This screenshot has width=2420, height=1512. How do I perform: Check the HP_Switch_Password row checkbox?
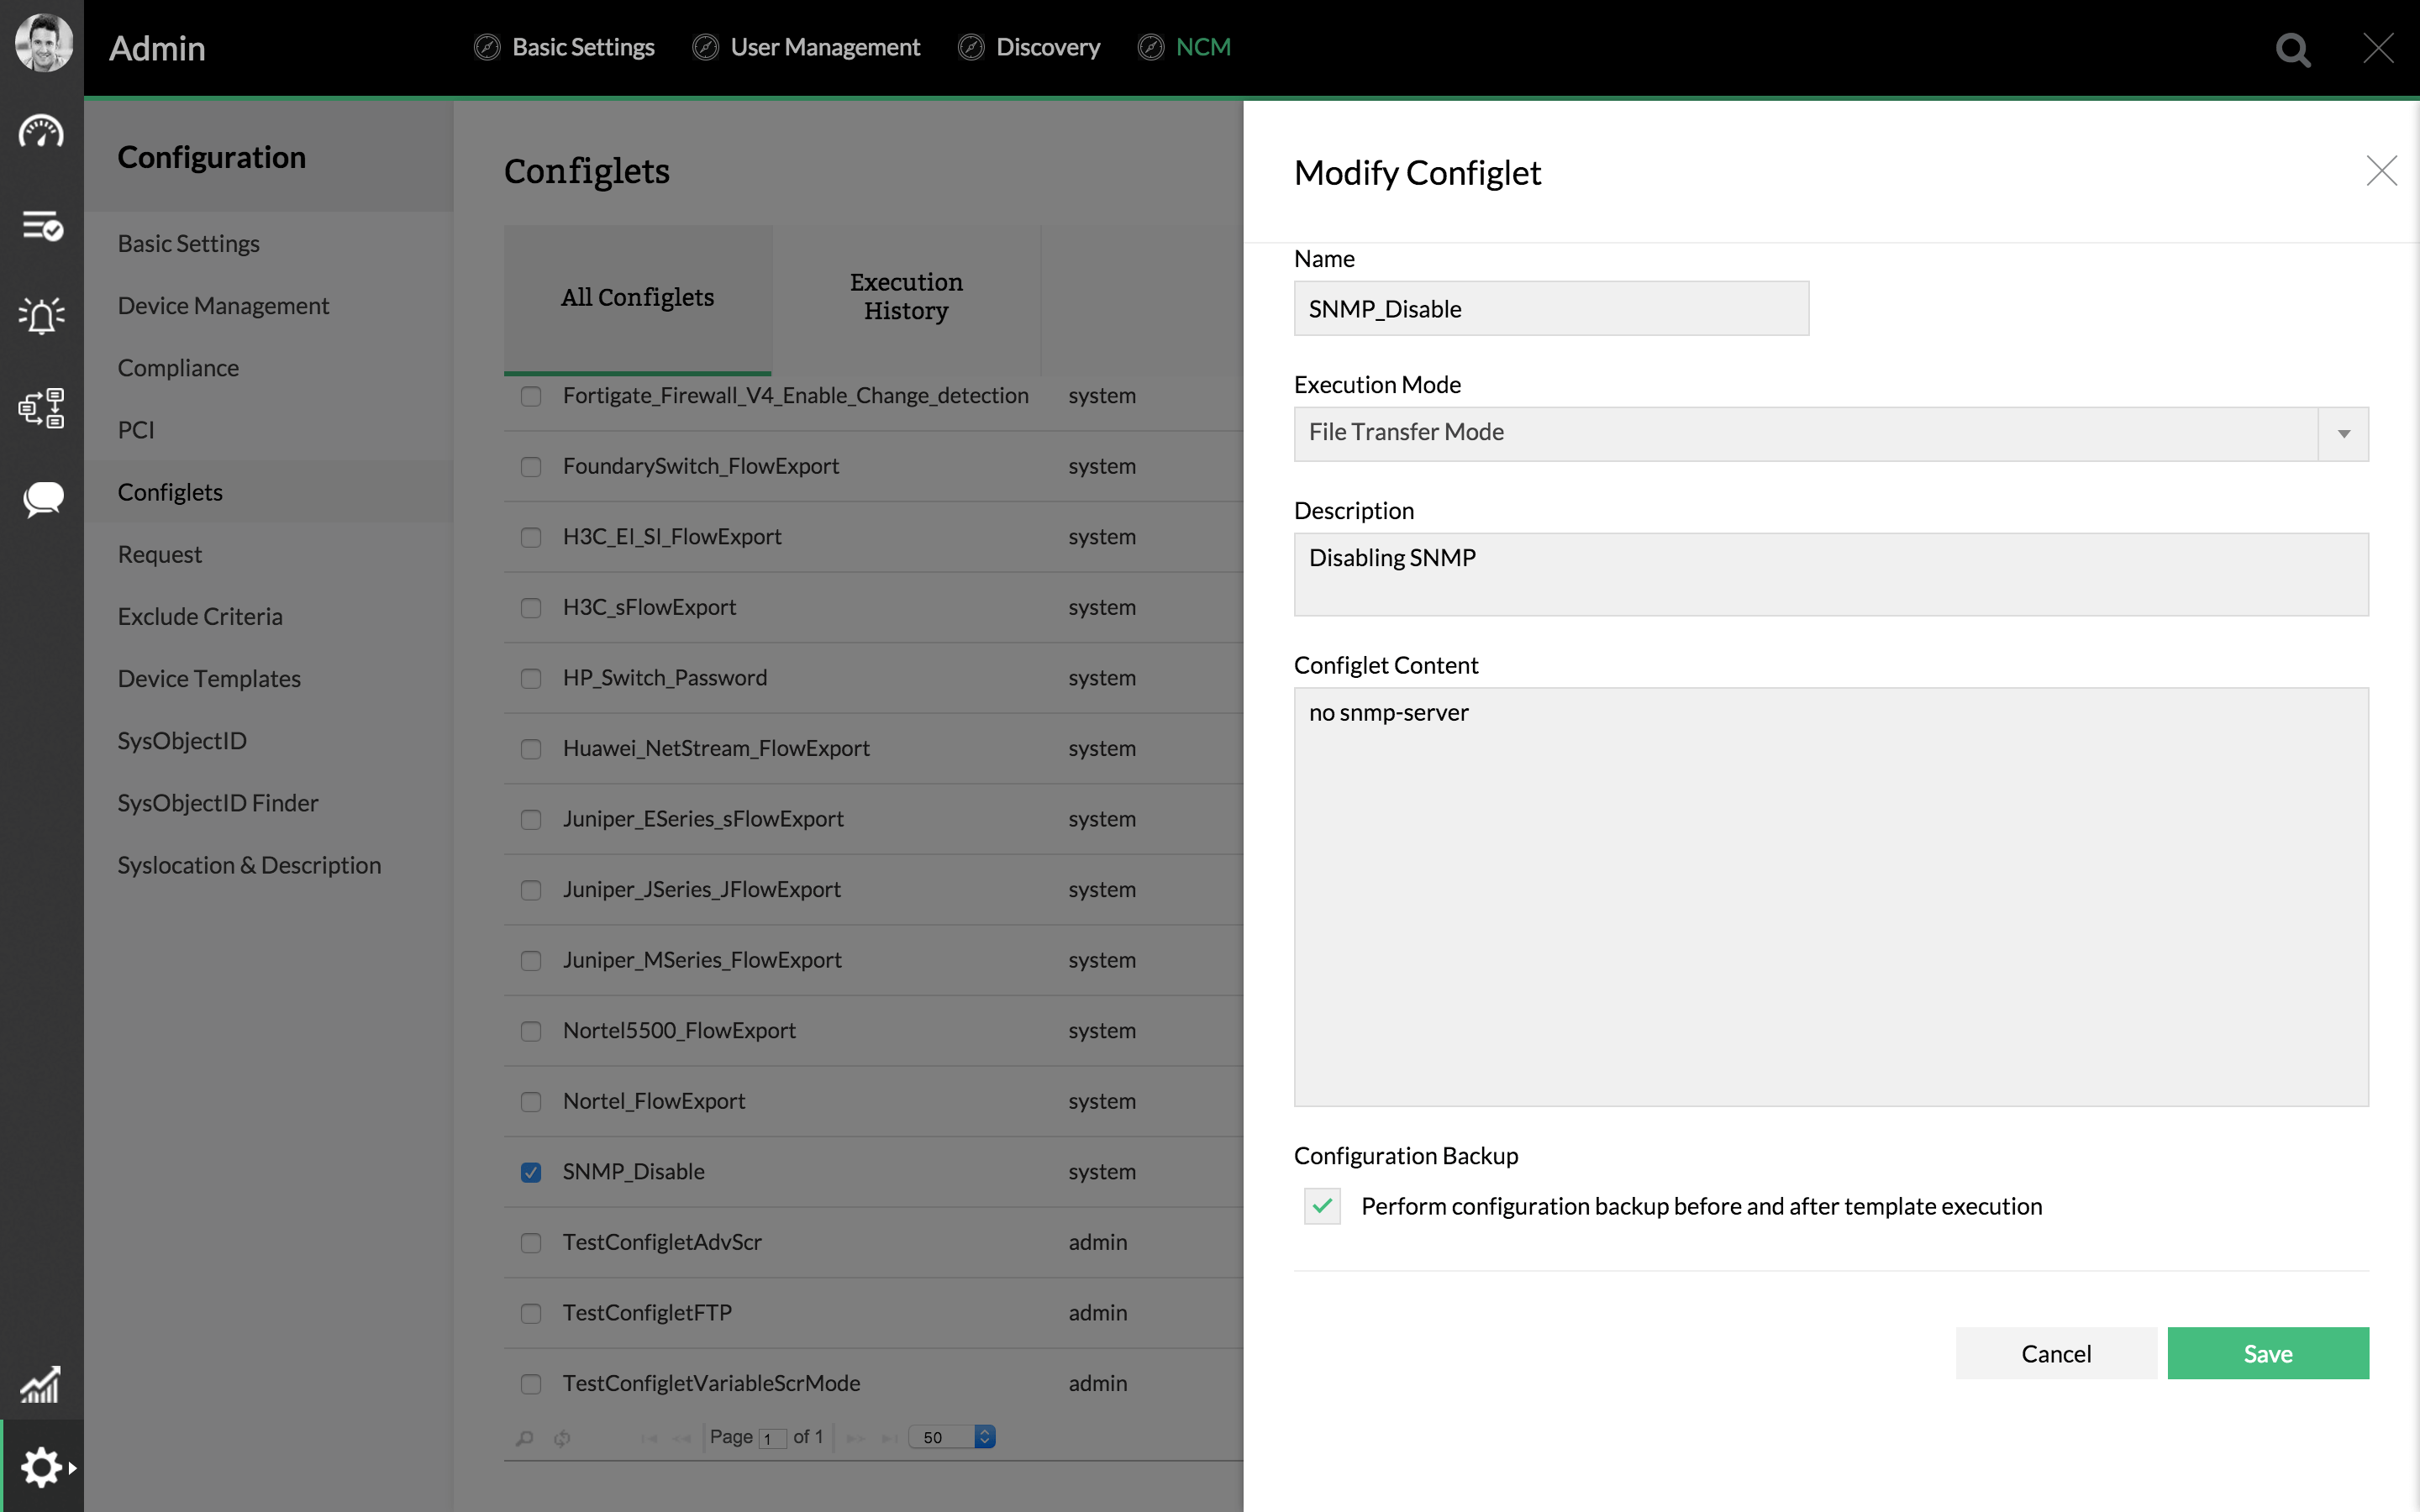tap(531, 679)
